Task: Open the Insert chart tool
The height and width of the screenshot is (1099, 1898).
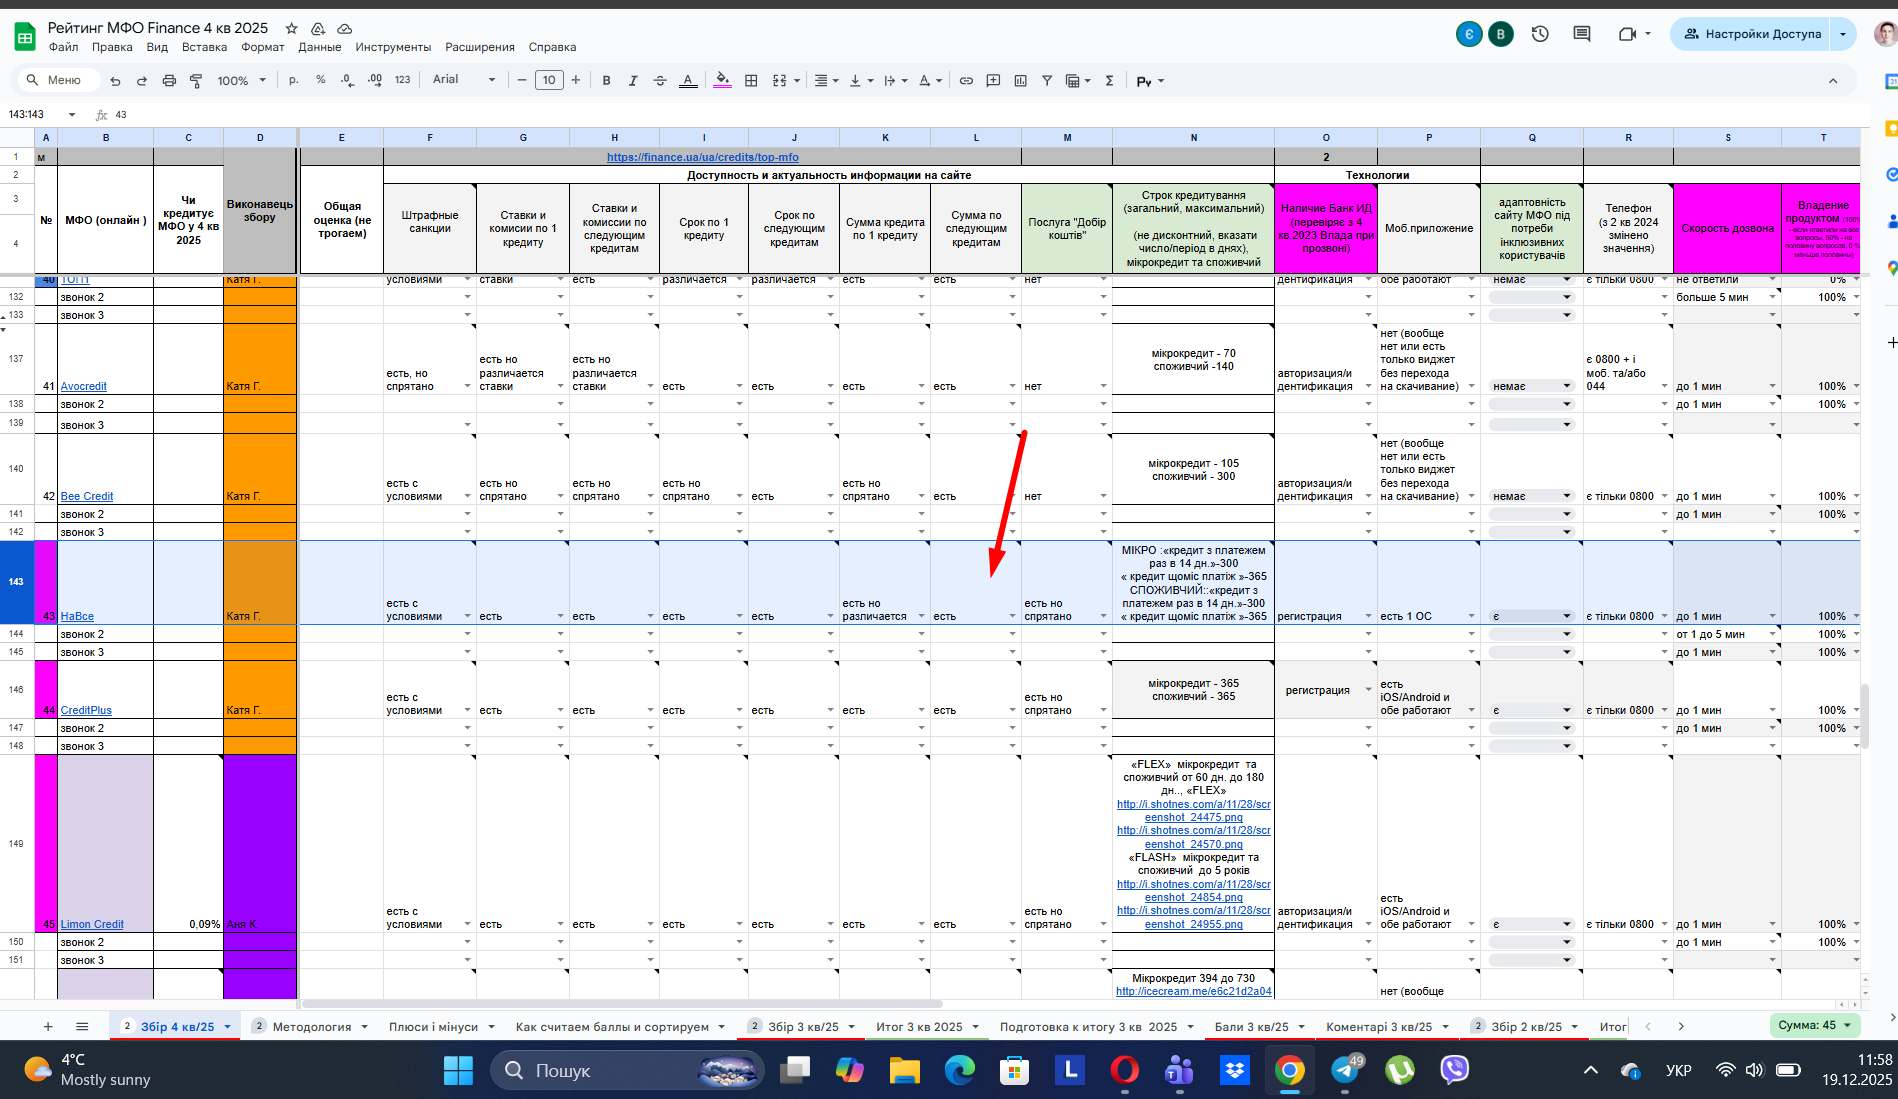Action: (1020, 80)
